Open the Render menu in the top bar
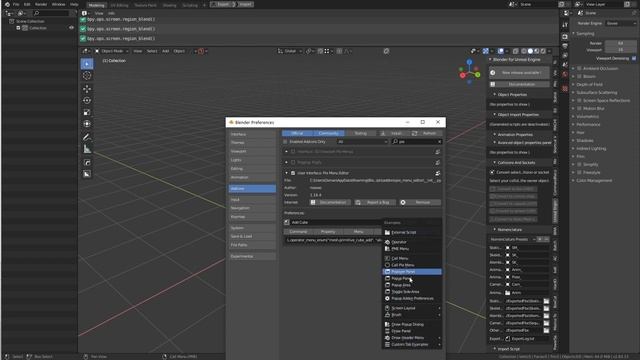640x360 pixels. (40, 4)
